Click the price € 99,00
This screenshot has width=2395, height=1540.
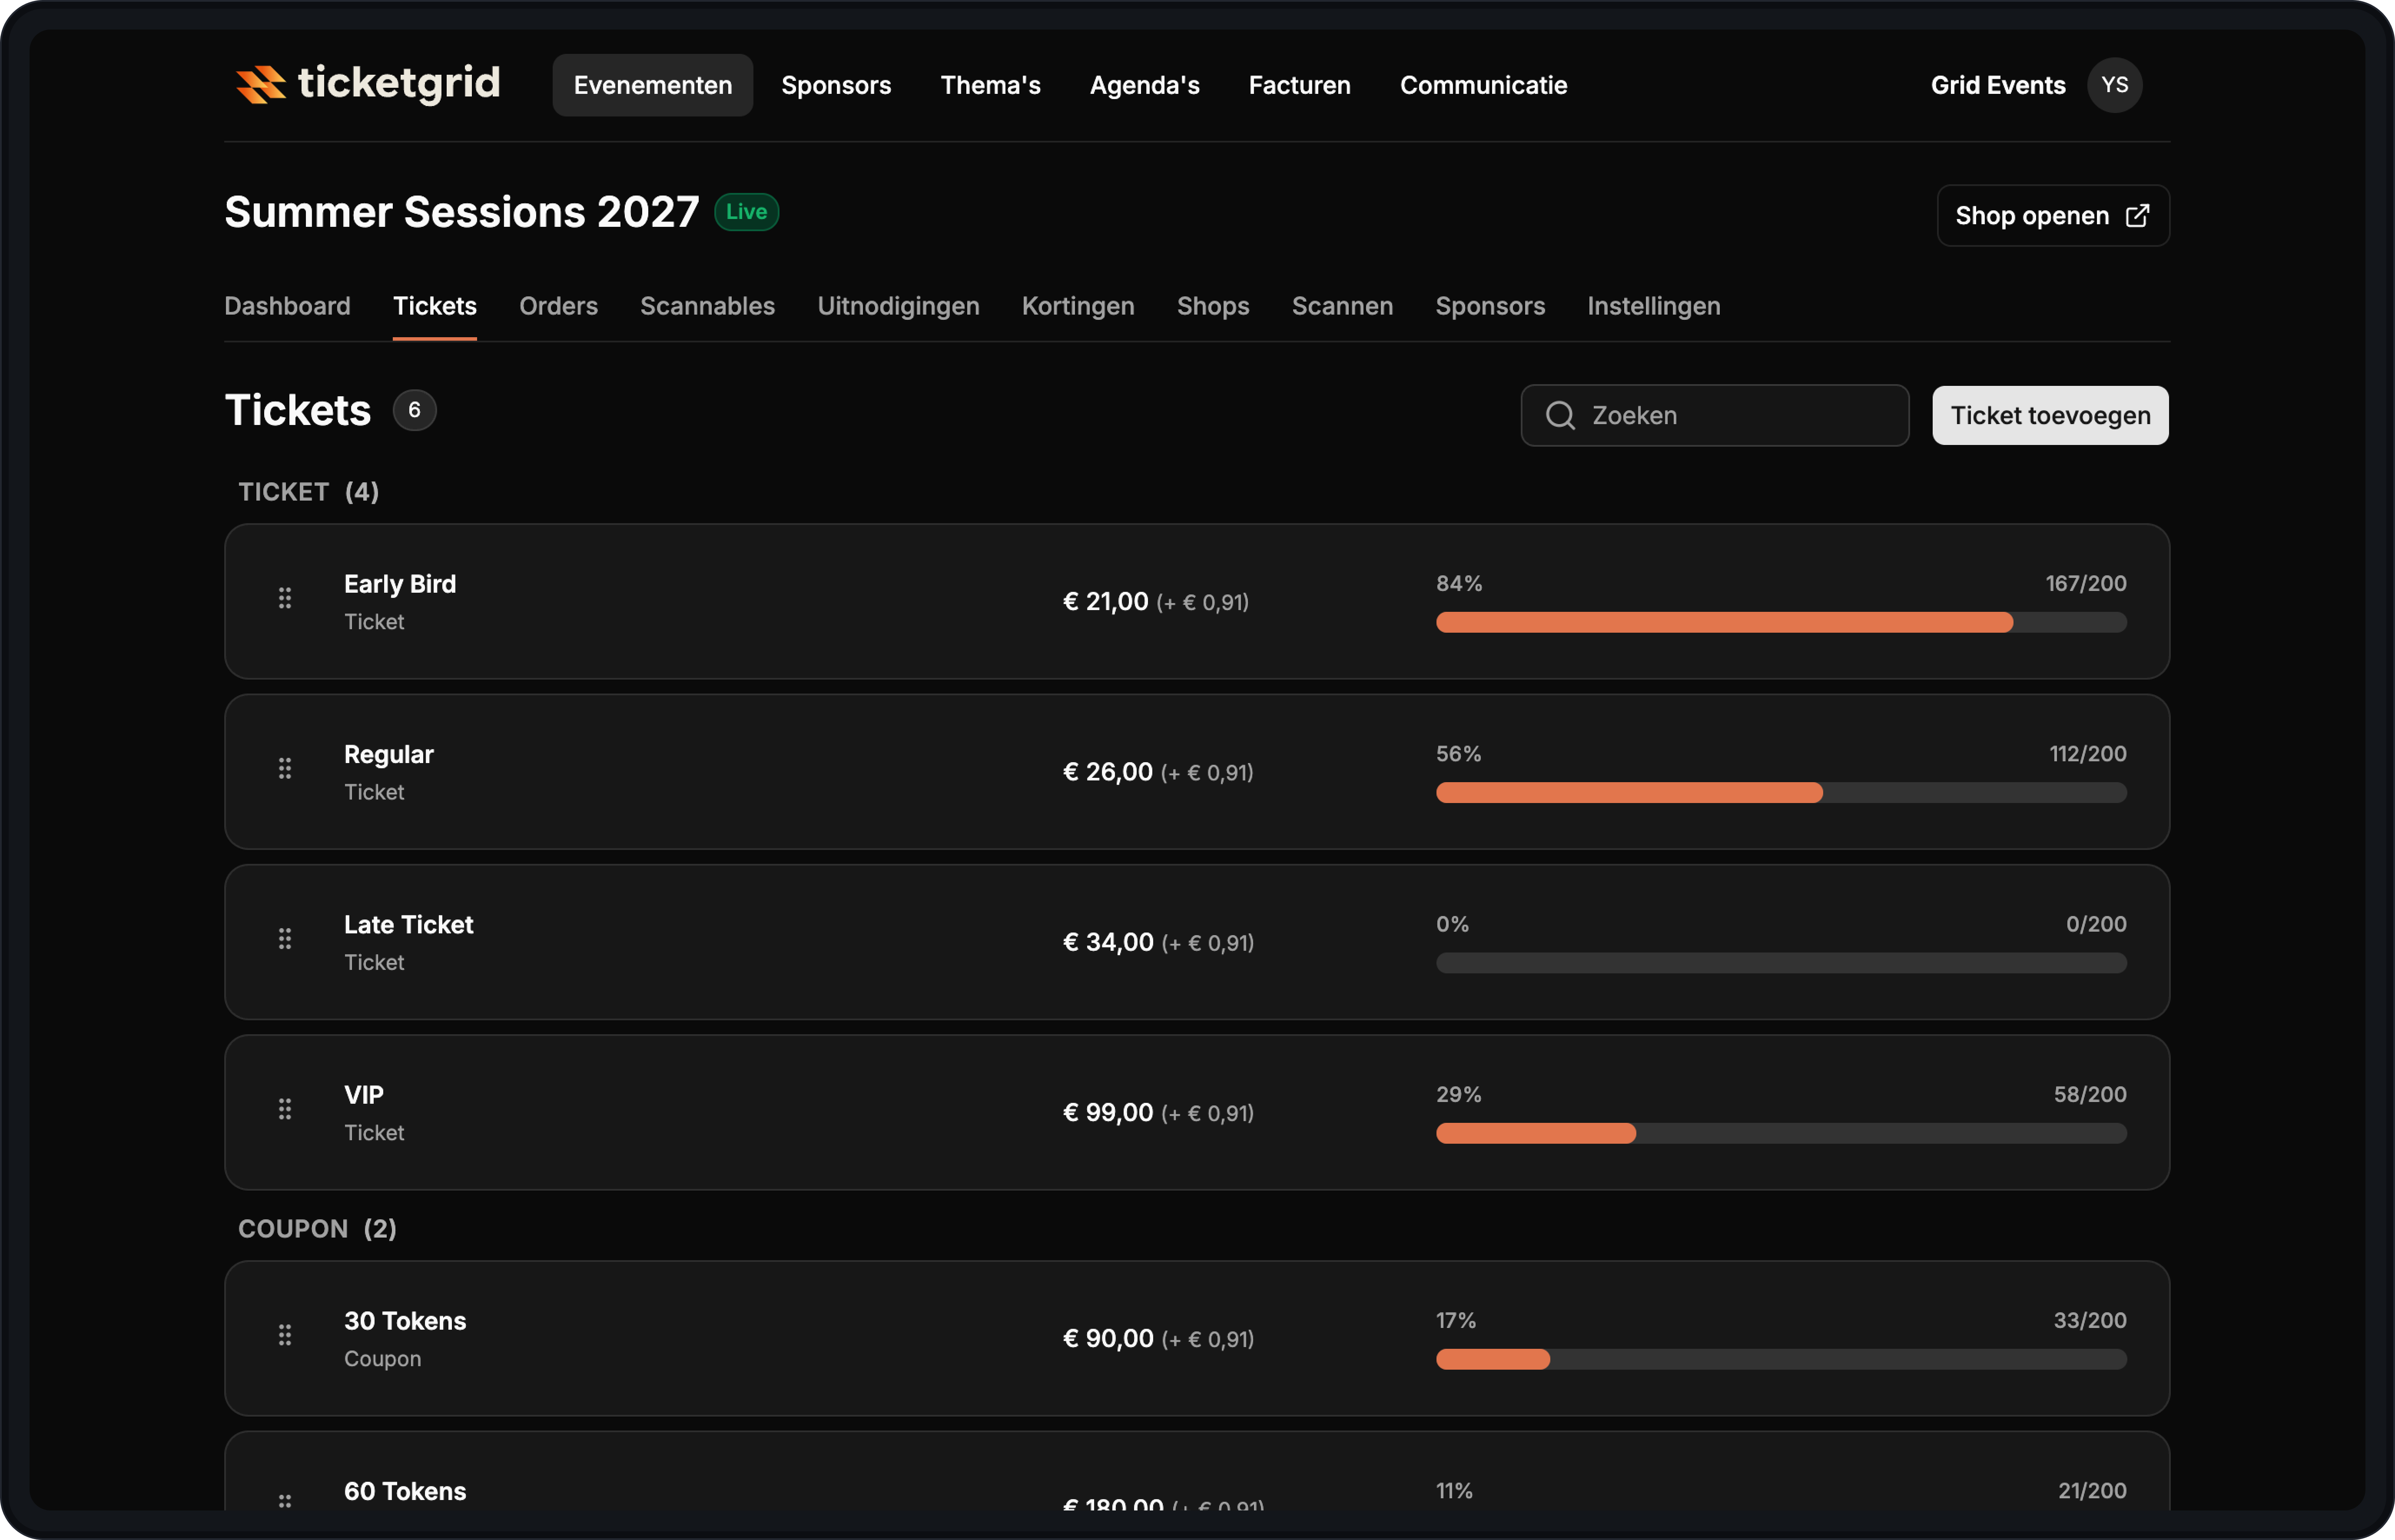pyautogui.click(x=1107, y=1112)
